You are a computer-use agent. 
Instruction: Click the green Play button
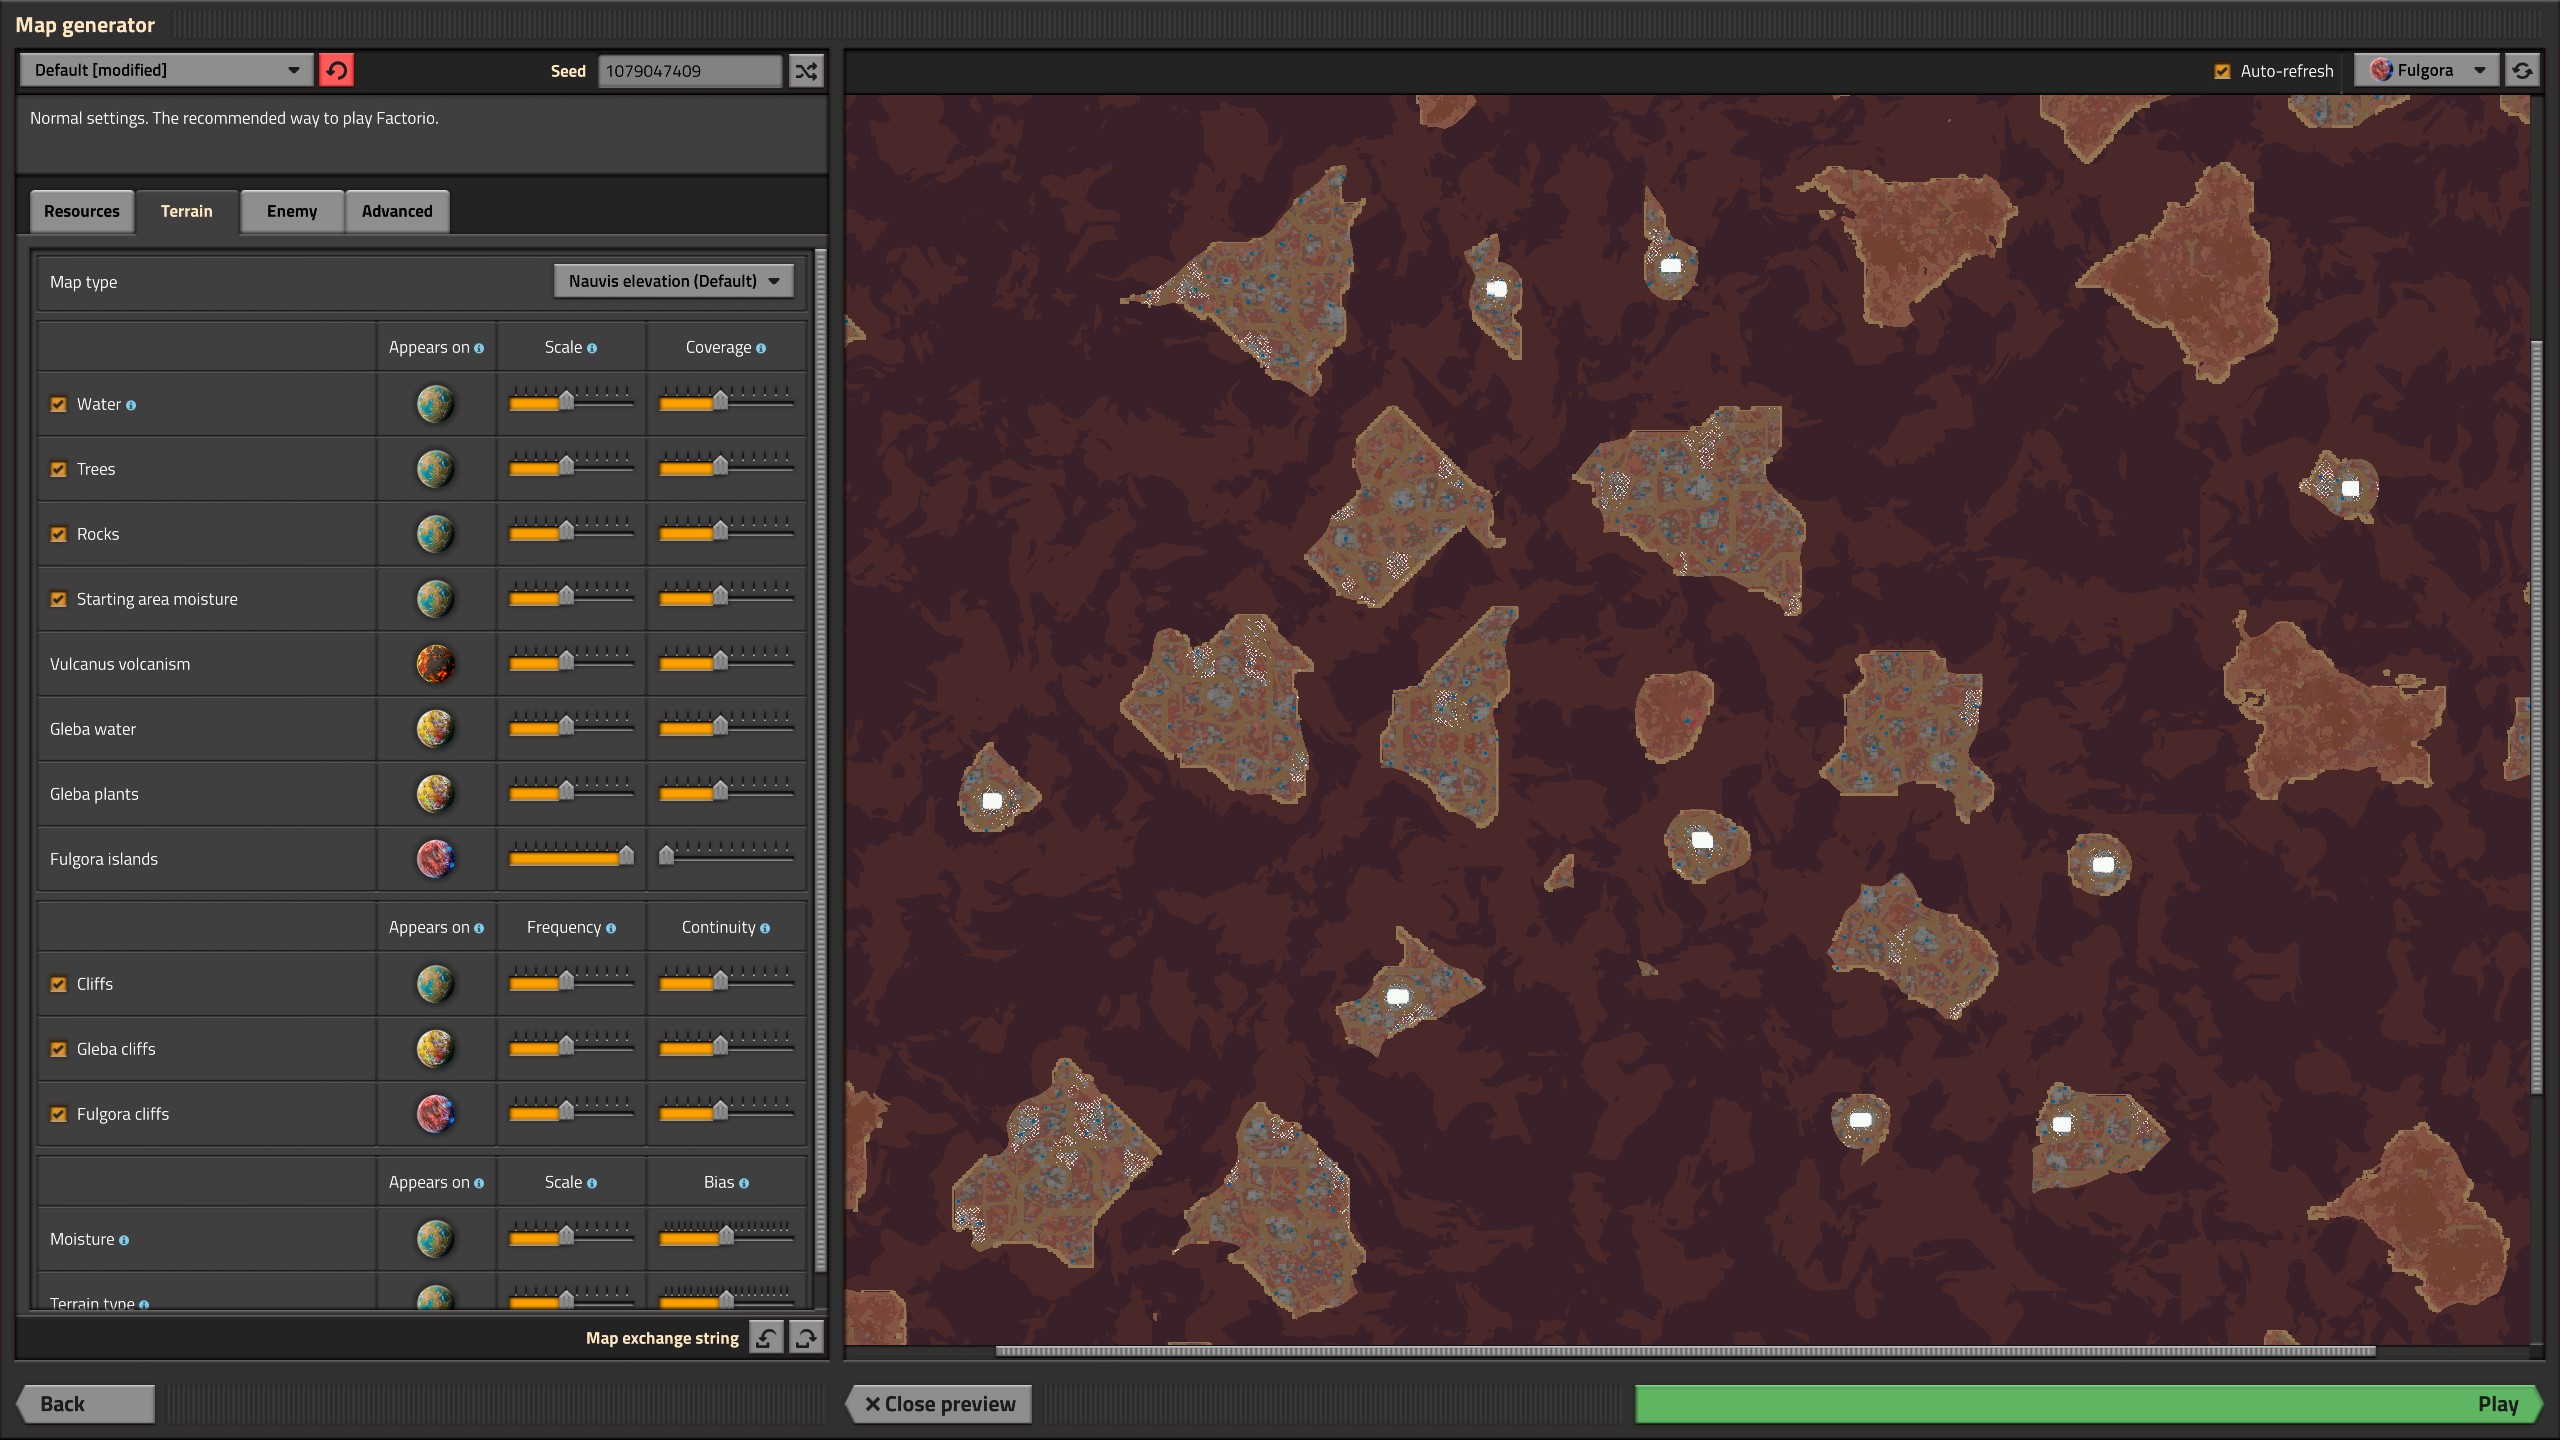(x=2088, y=1403)
